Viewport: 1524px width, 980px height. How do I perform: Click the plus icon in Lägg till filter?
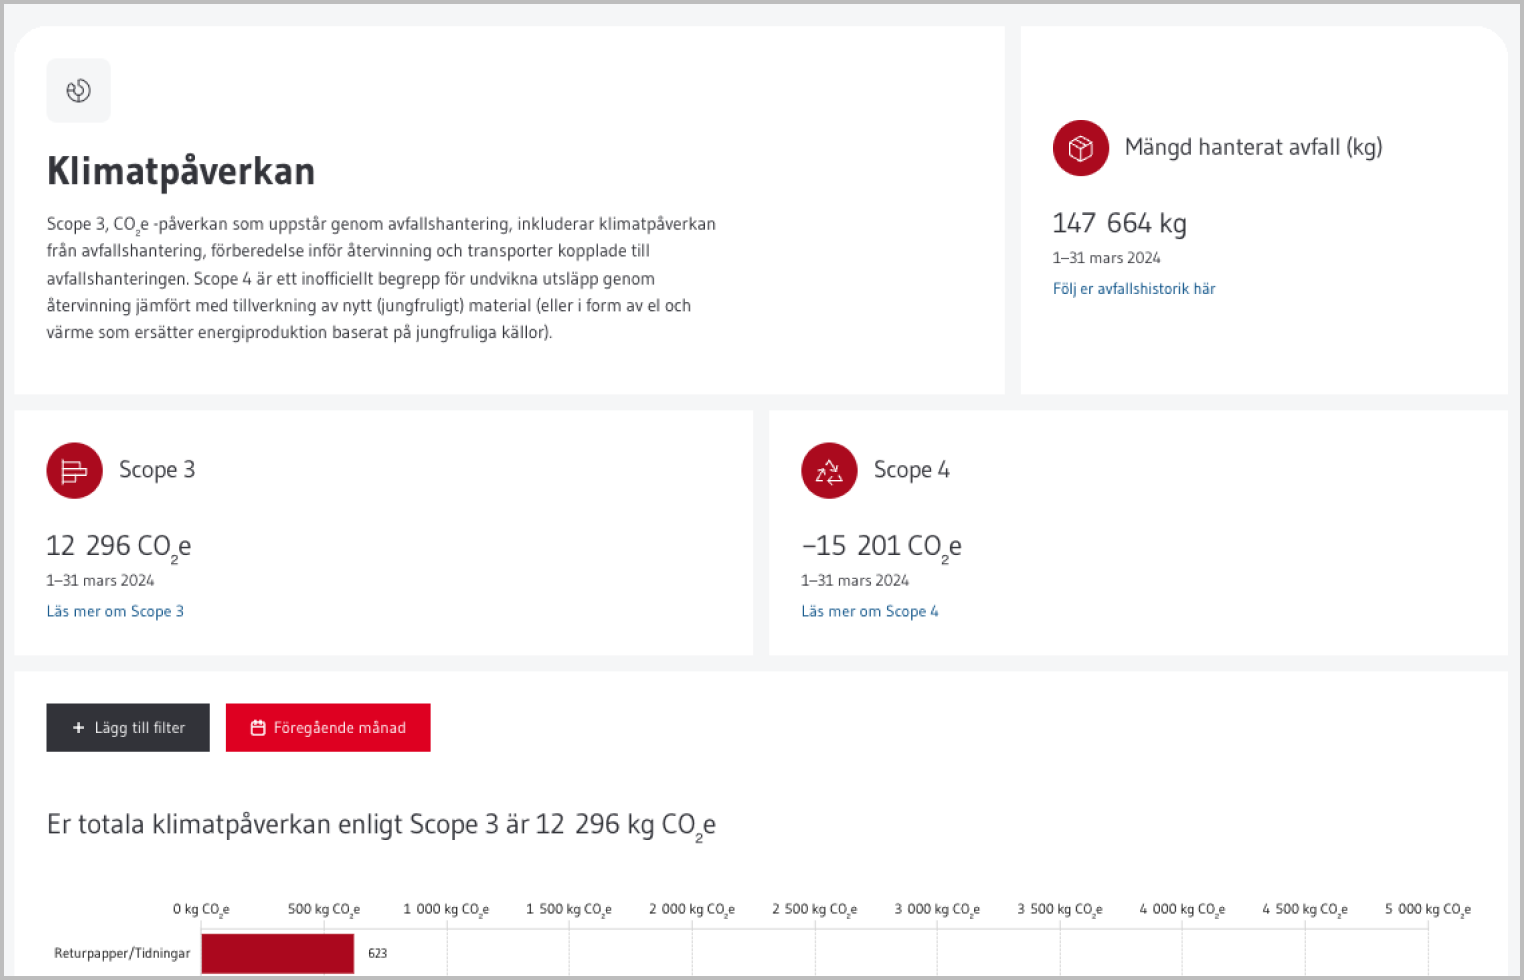tap(78, 728)
